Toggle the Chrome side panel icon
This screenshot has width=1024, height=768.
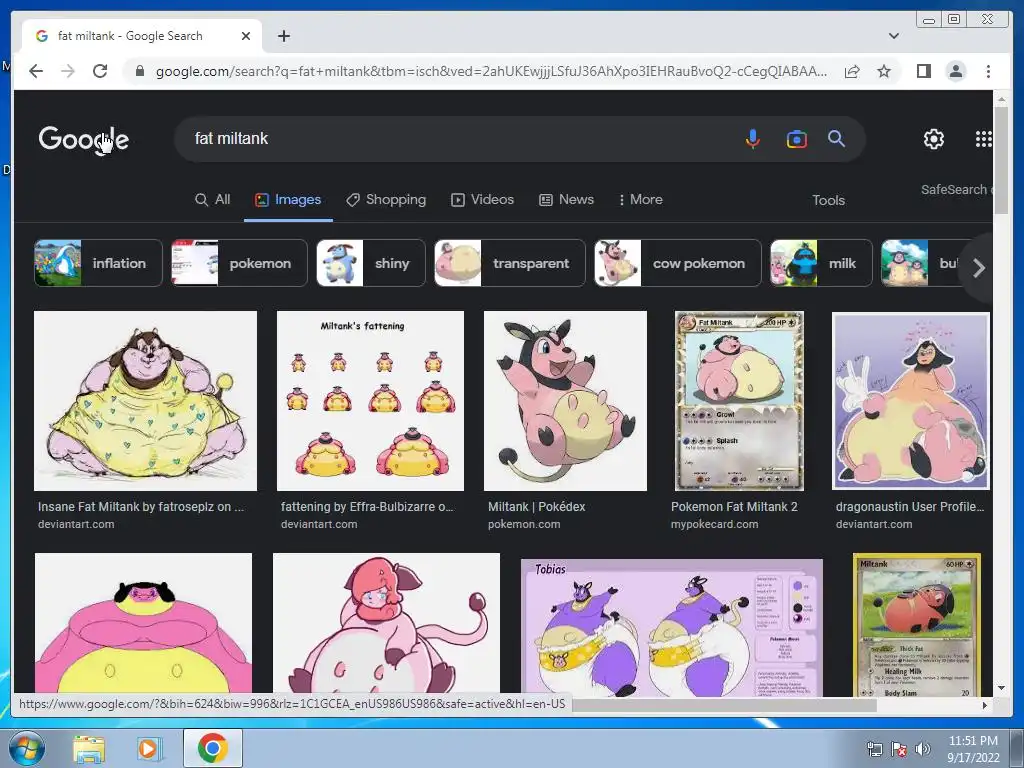click(x=923, y=71)
